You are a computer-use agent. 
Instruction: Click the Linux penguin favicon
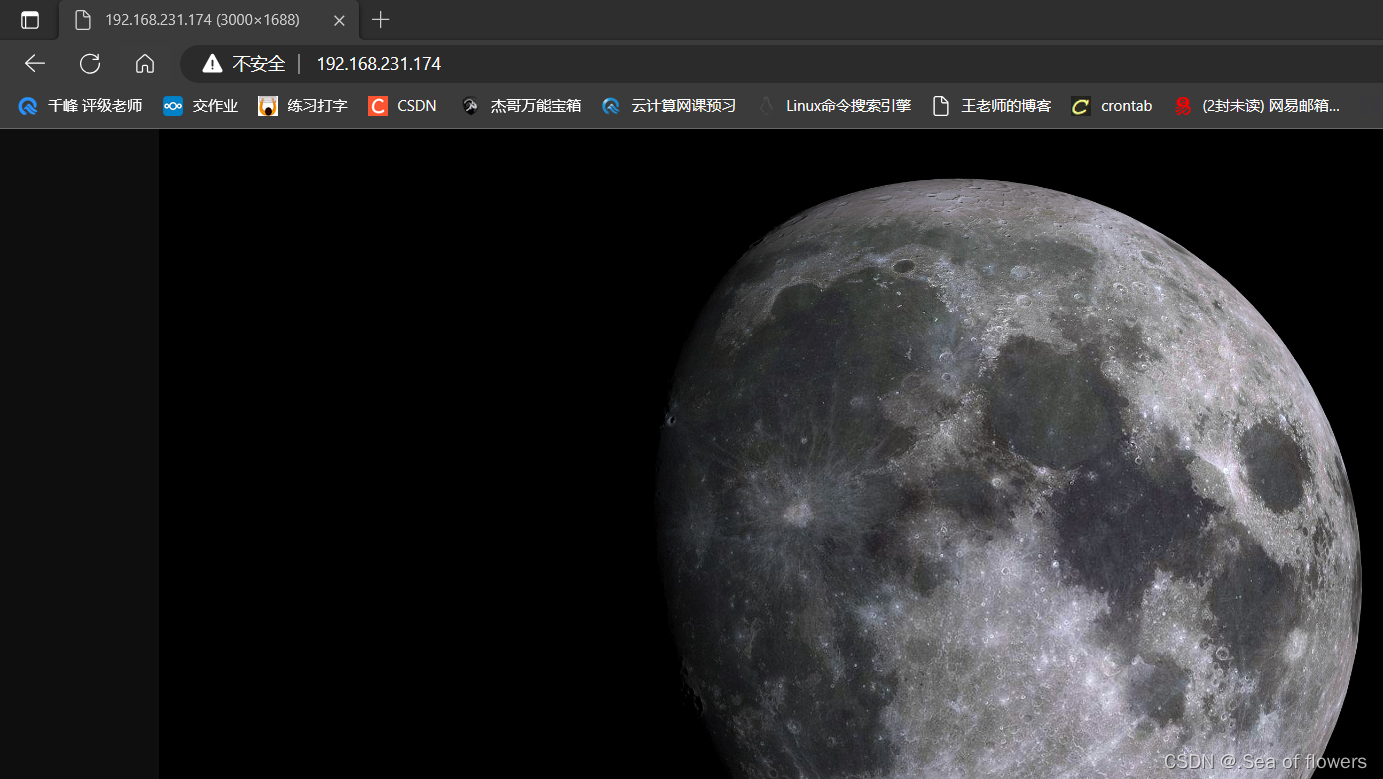point(766,106)
